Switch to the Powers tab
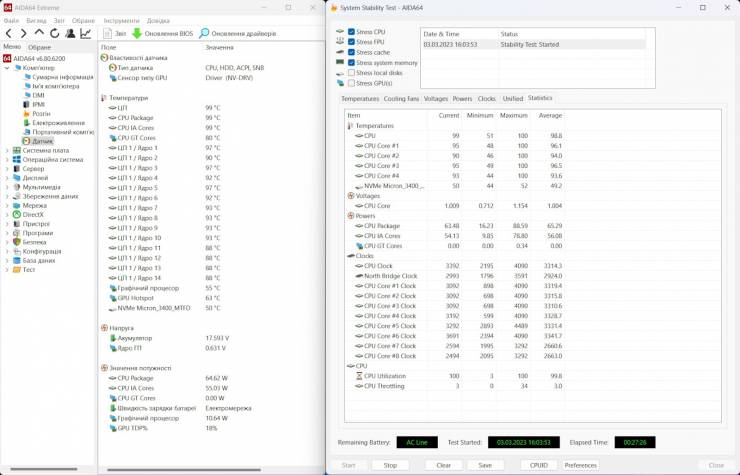Screen dimensions: 740x475 [462, 99]
